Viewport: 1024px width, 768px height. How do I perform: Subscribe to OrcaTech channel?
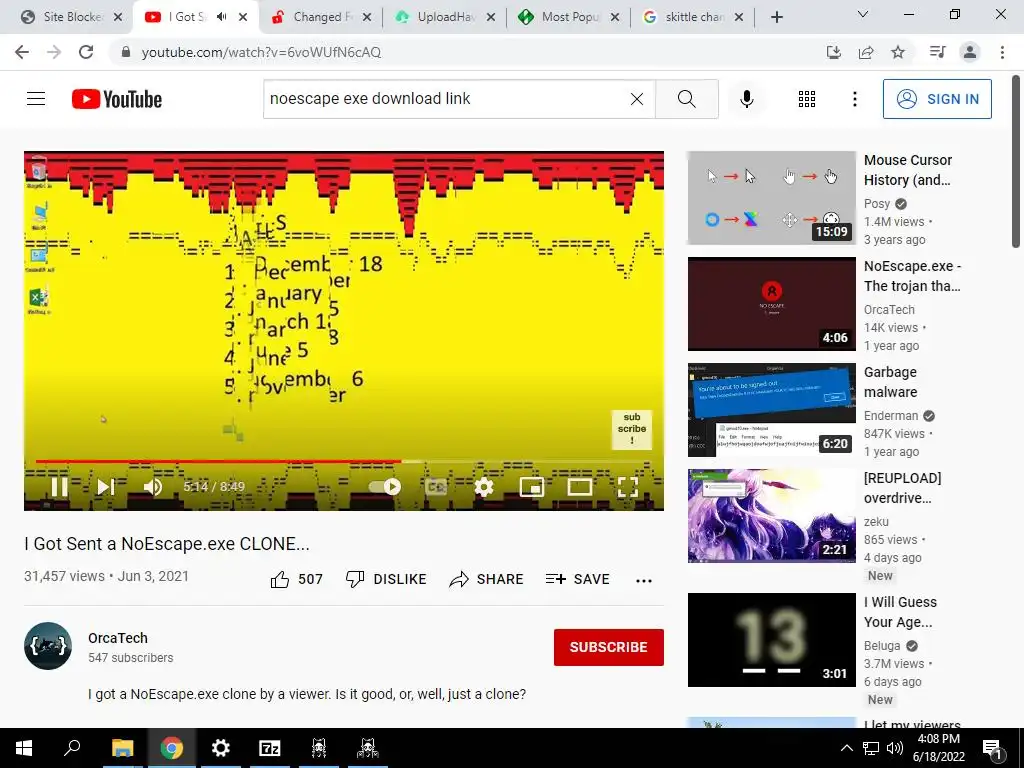coord(609,647)
